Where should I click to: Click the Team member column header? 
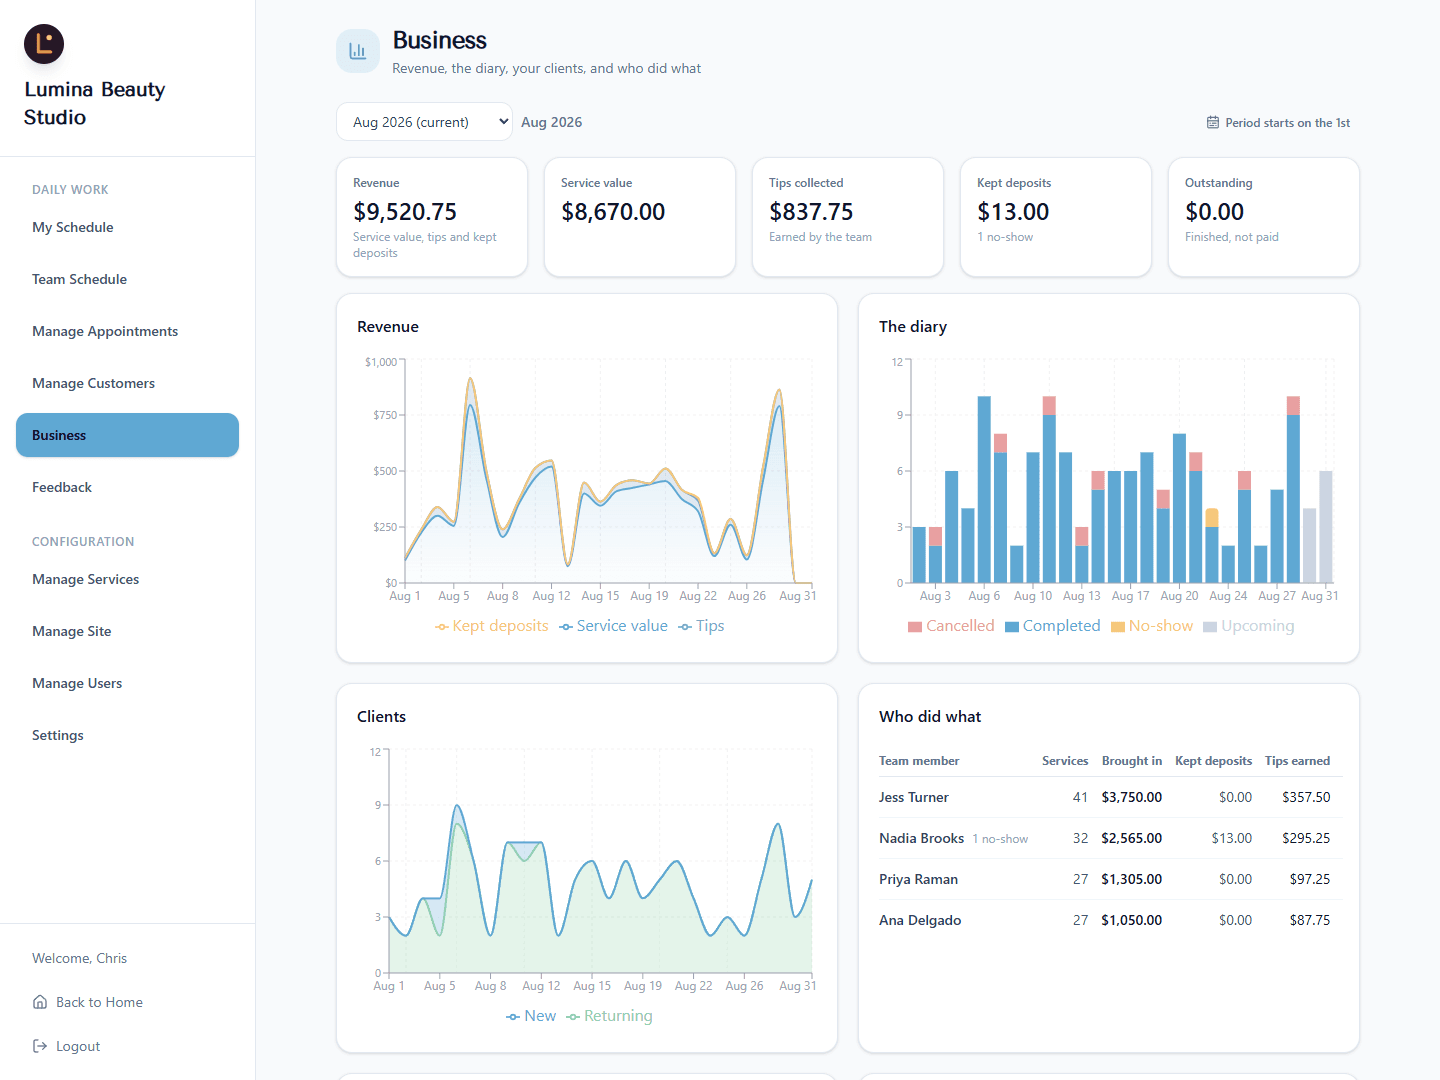point(919,761)
